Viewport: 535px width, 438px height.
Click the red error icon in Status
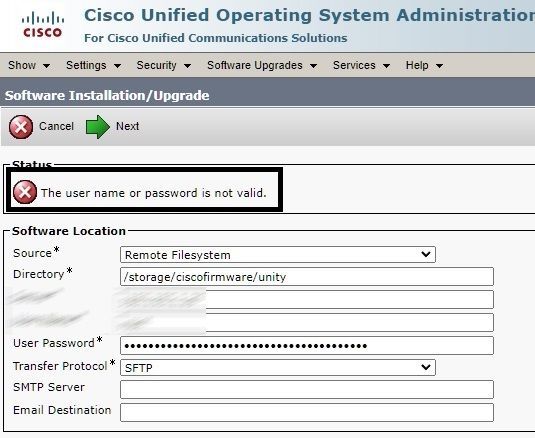pos(25,192)
